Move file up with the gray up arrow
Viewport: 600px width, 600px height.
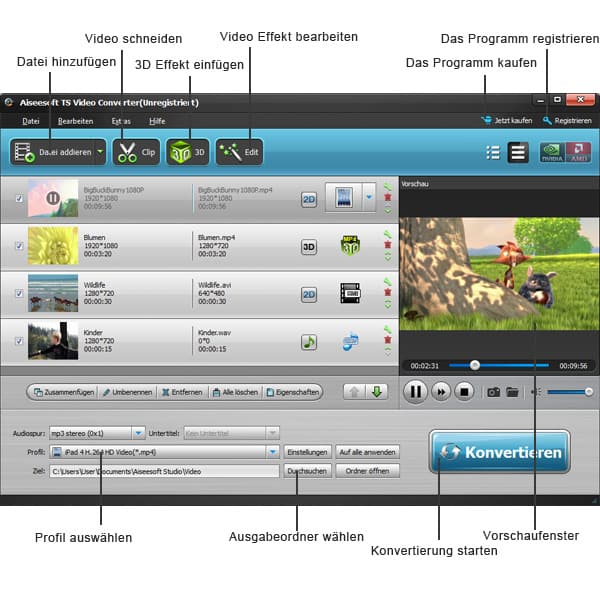[354, 392]
